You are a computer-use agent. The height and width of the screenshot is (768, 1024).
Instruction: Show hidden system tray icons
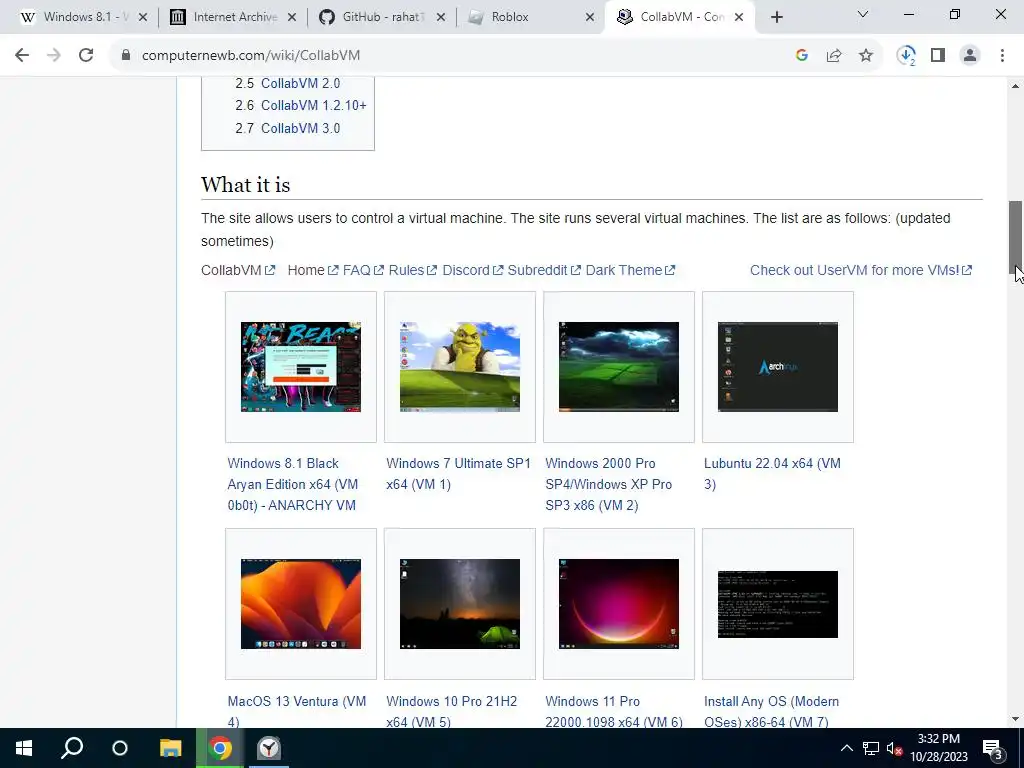pos(846,748)
